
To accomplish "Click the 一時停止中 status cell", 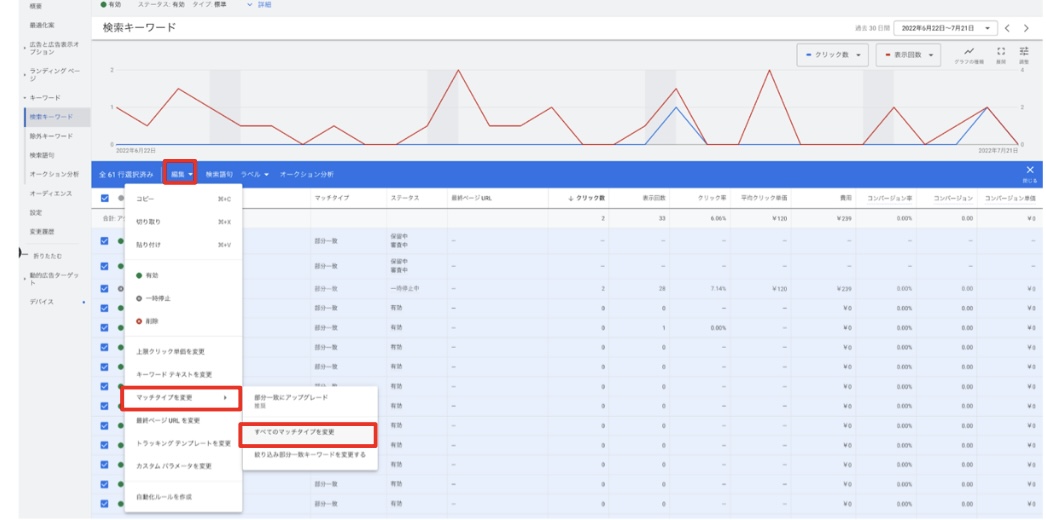I will pyautogui.click(x=405, y=289).
